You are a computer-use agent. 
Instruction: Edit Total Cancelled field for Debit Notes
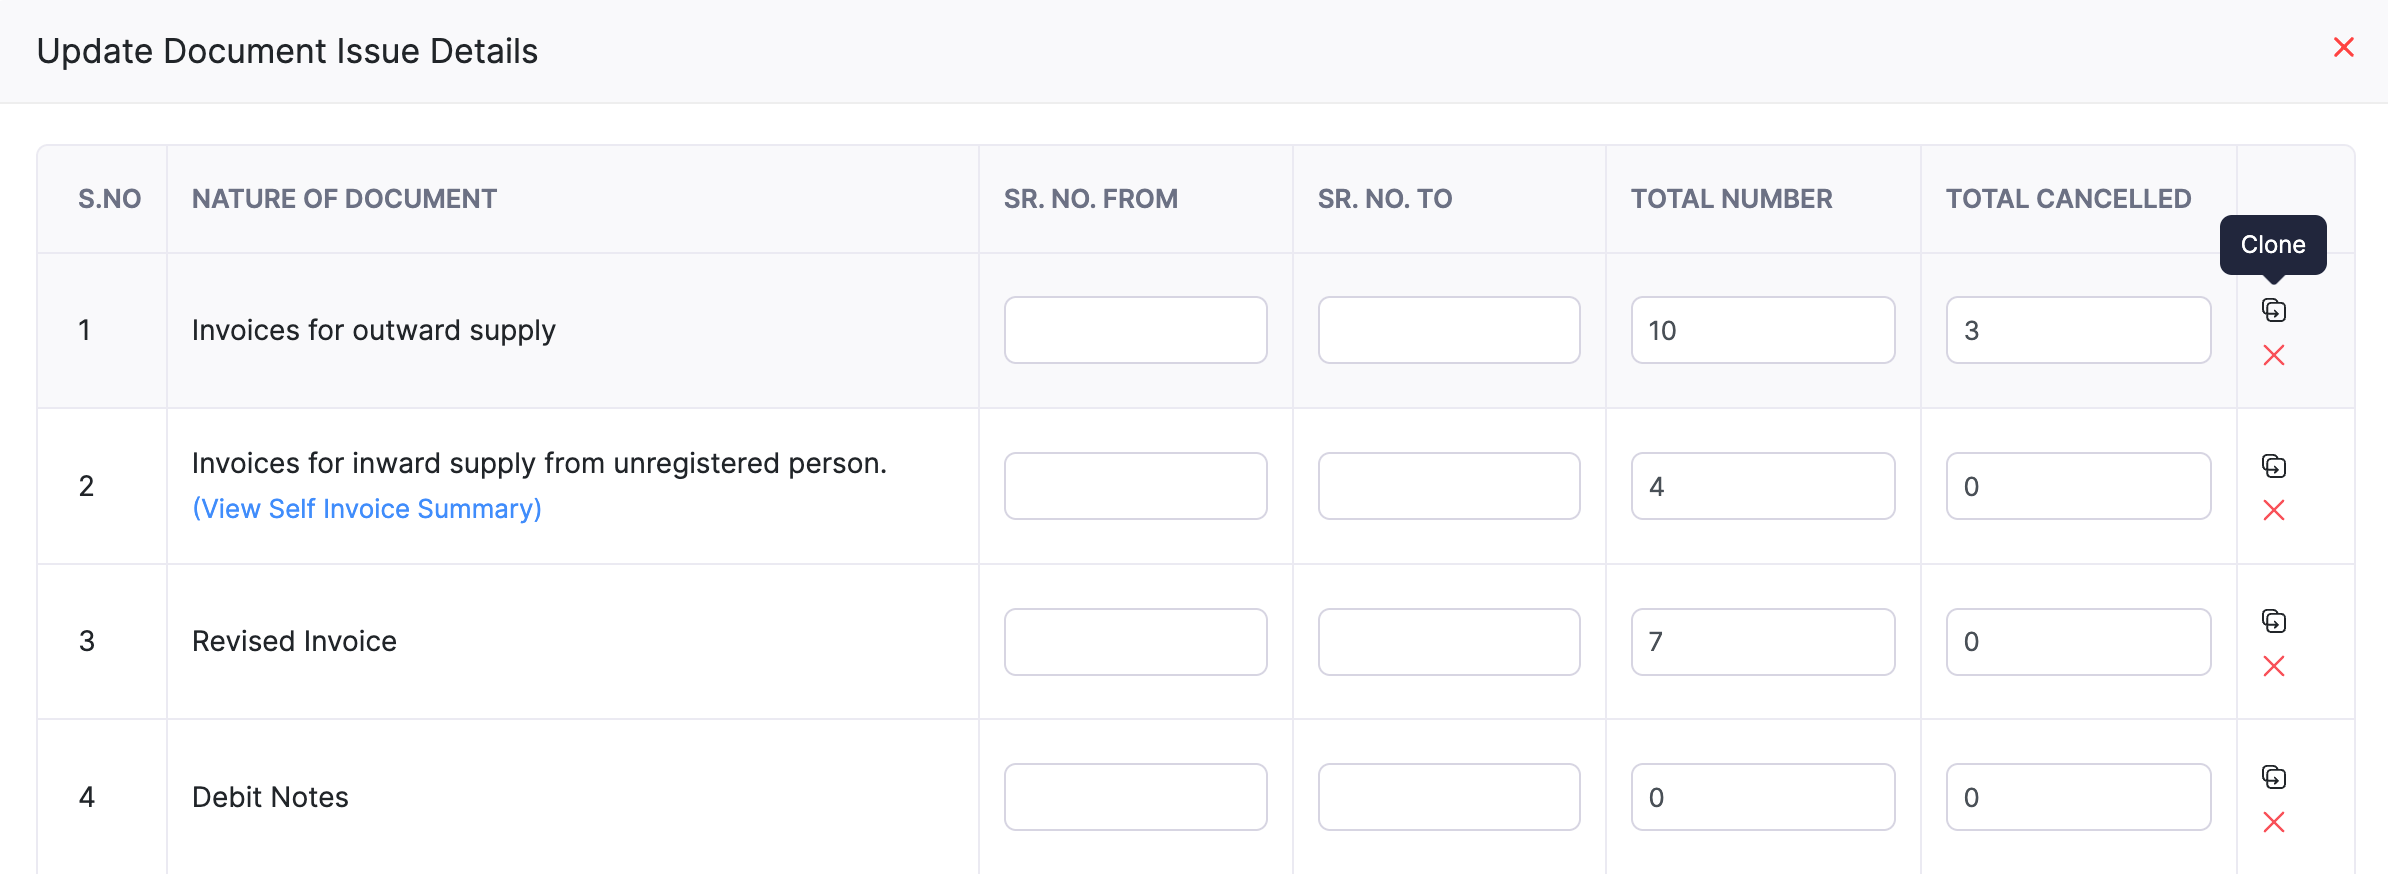pyautogui.click(x=2078, y=797)
